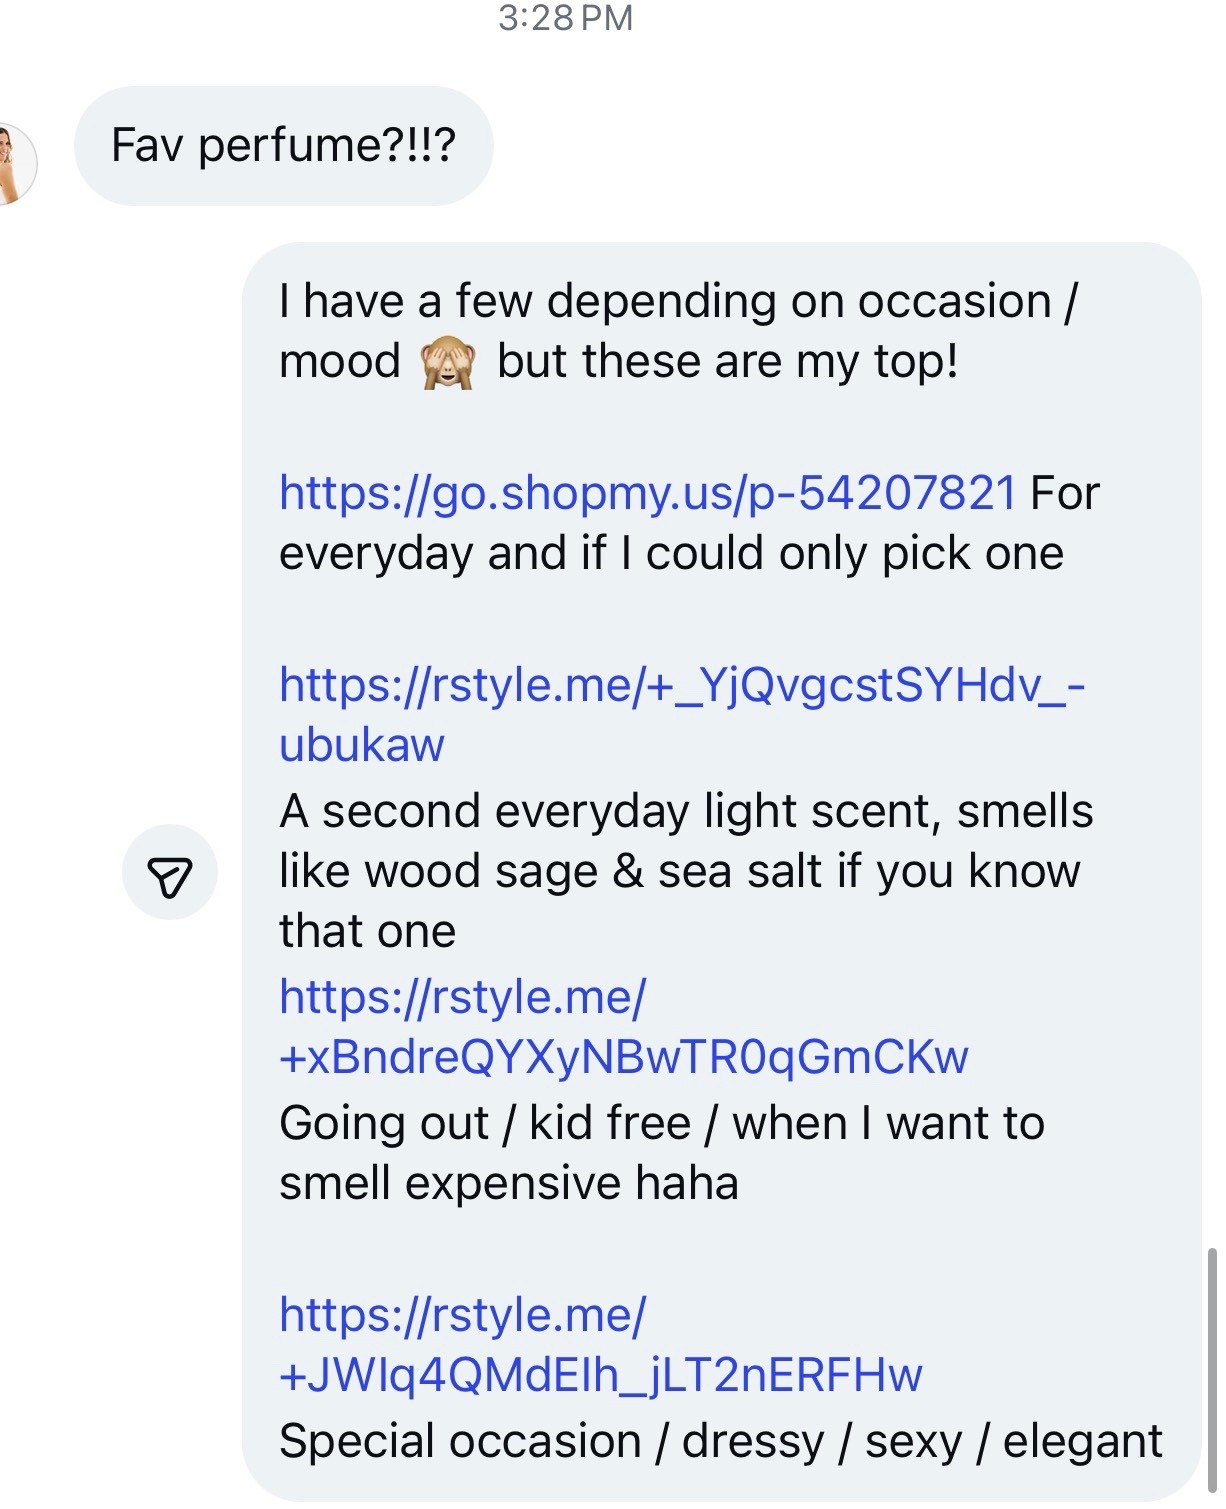The height and width of the screenshot is (1509, 1226).
Task: Follow the rstyle.me link ending in GmCKw
Action: 623,1057
